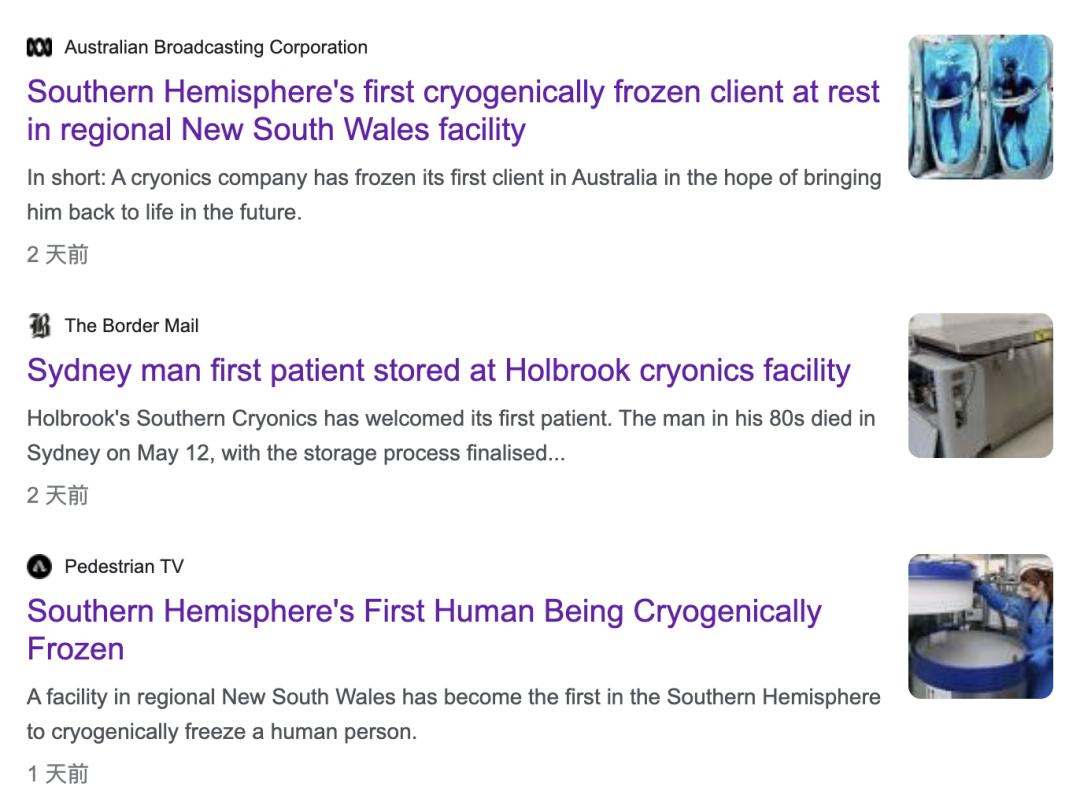
Task: Open the cryonics storage tank thumbnail
Action: pyautogui.click(x=980, y=386)
